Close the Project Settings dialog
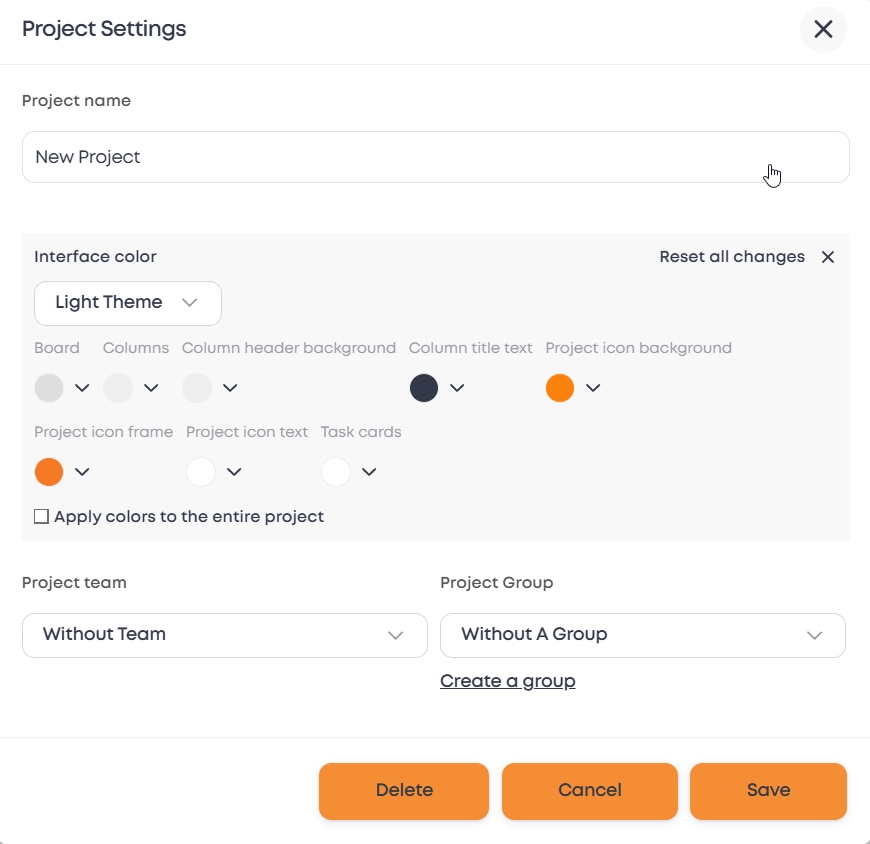The height and width of the screenshot is (844, 870). coord(823,29)
